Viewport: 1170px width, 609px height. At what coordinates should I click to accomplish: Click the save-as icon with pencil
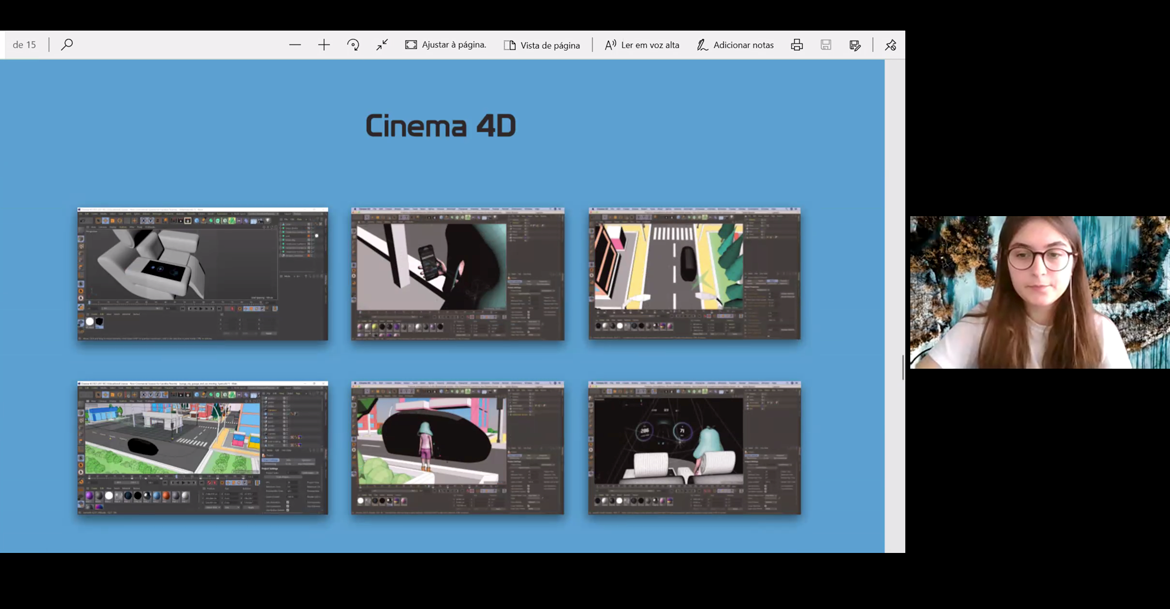click(x=855, y=45)
